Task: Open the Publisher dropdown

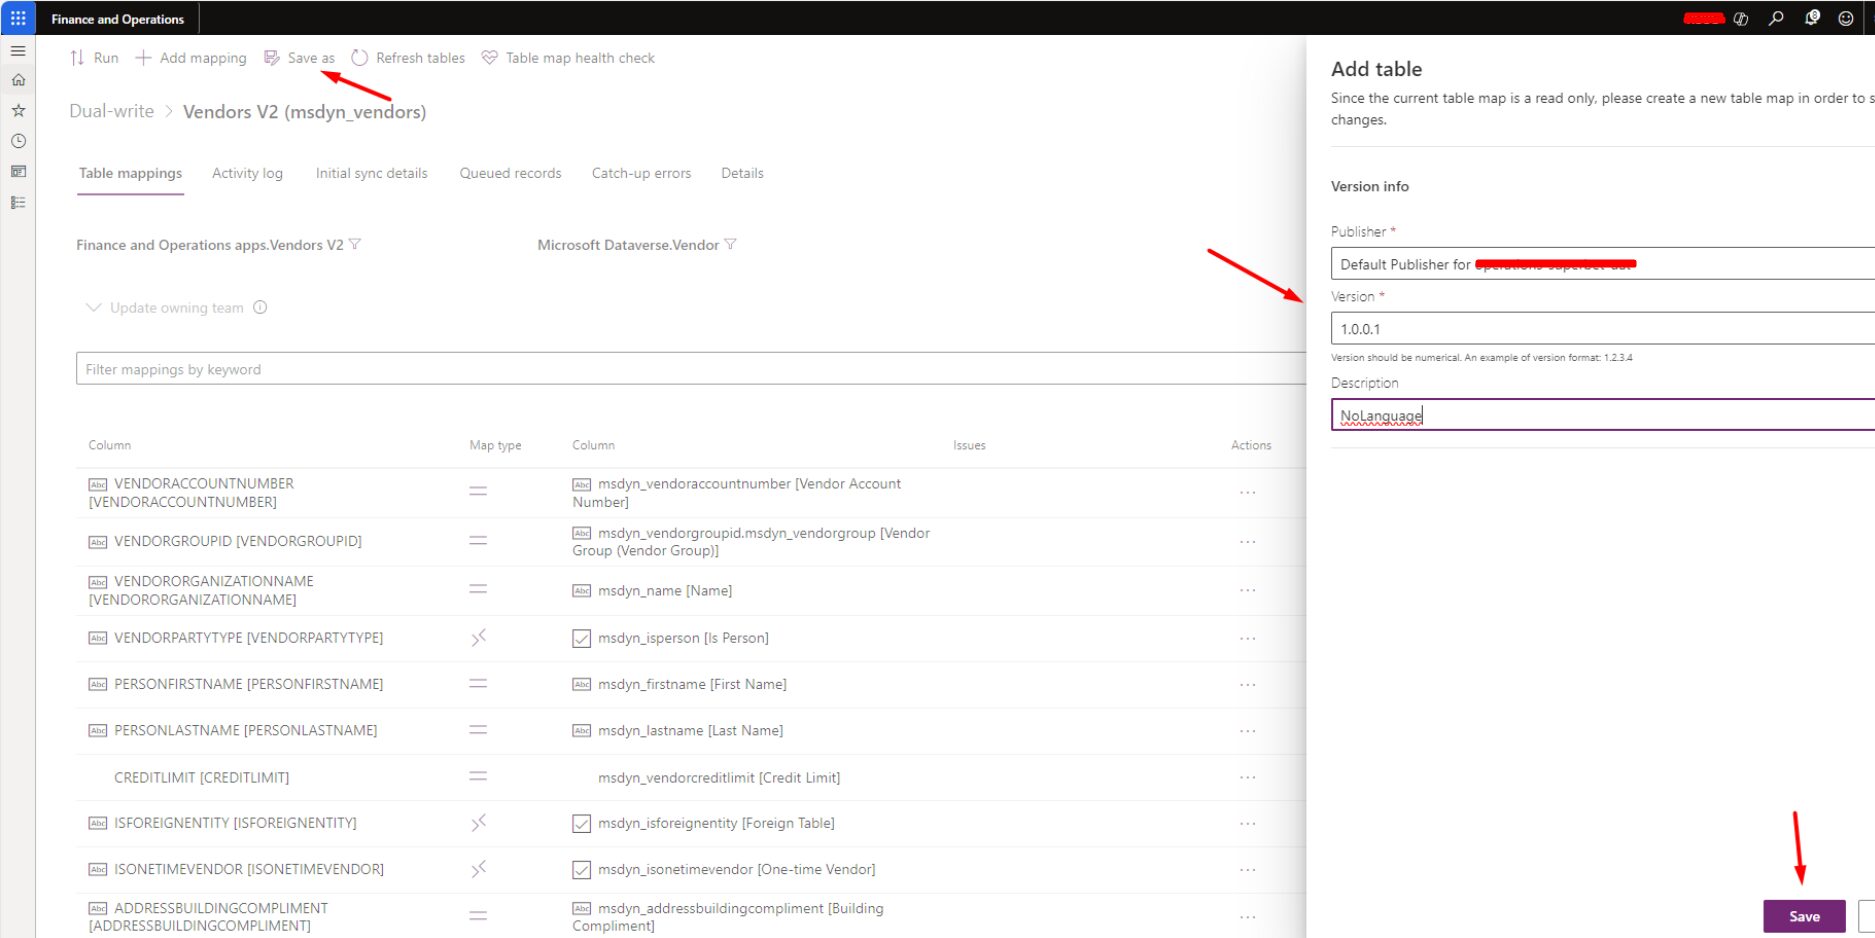Action: pyautogui.click(x=1602, y=264)
